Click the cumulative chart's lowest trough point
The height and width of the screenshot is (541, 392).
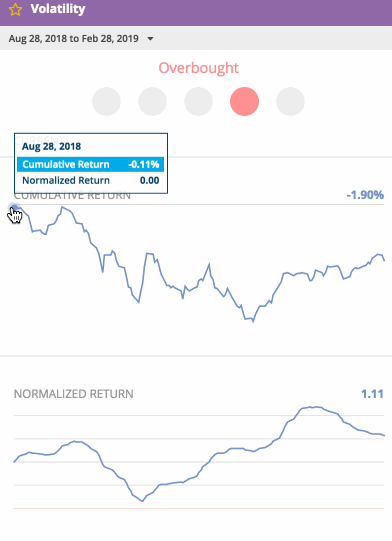(x=253, y=322)
